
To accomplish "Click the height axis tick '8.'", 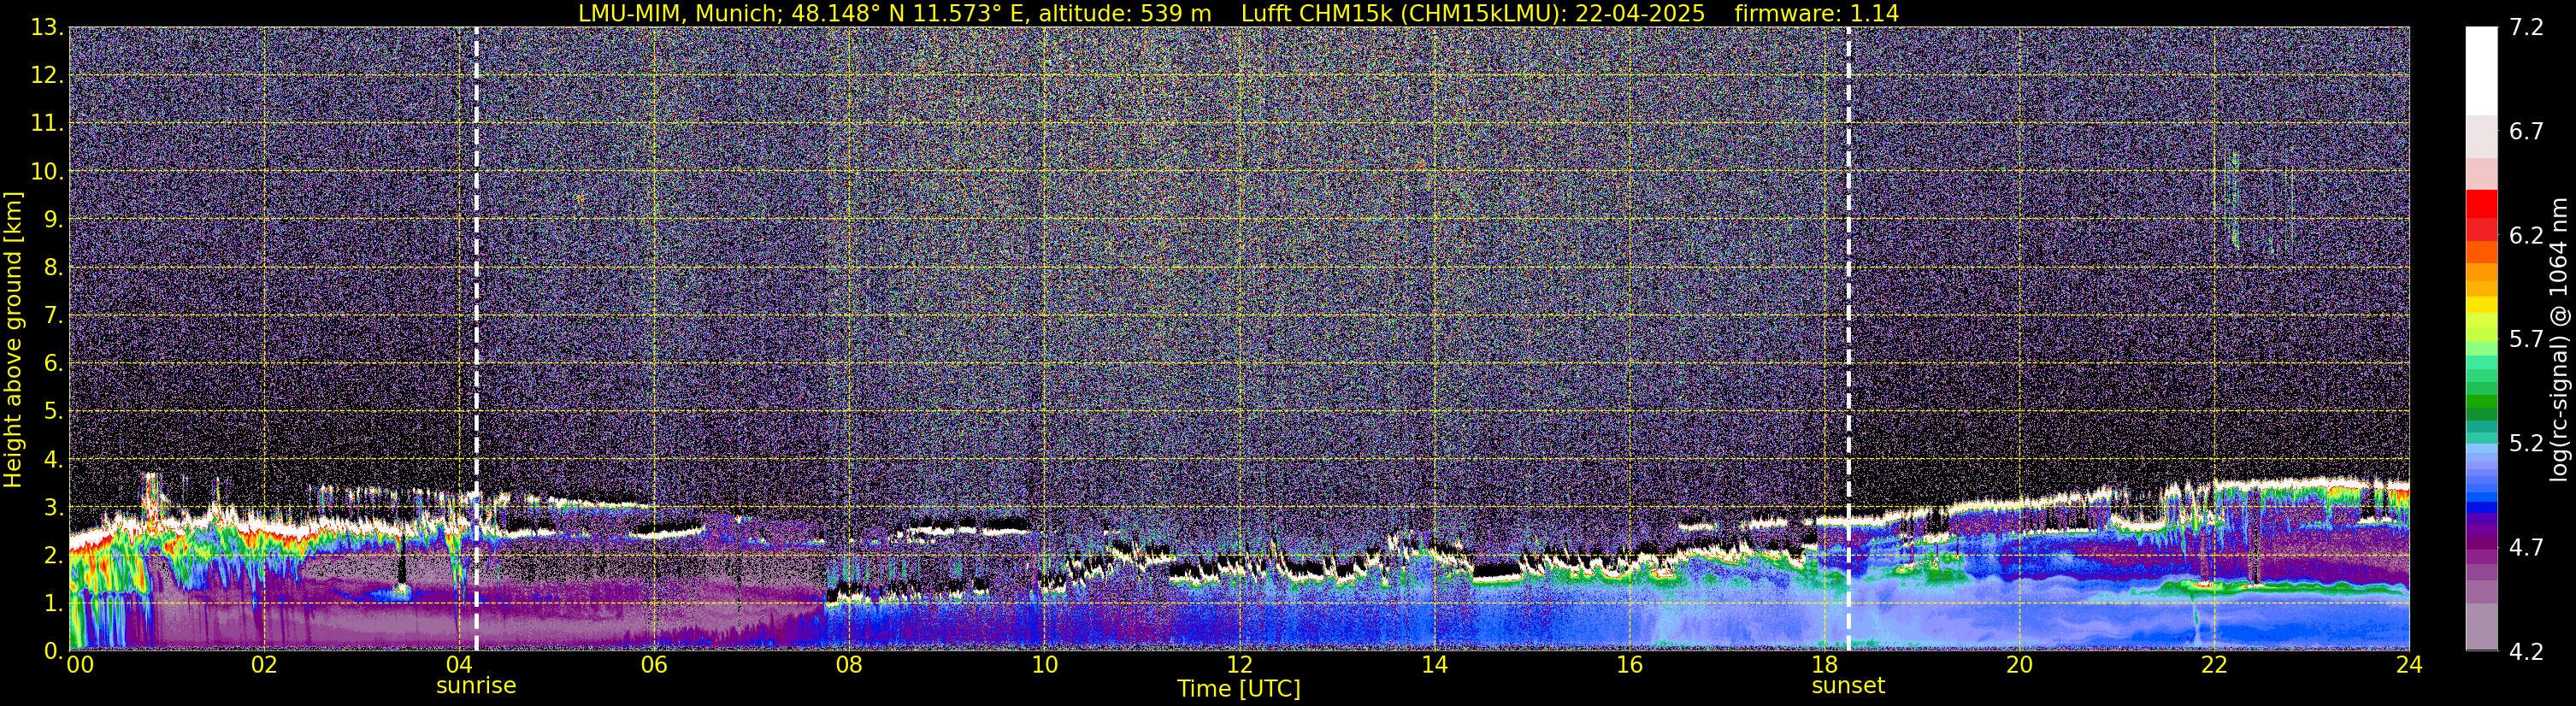I will (54, 268).
